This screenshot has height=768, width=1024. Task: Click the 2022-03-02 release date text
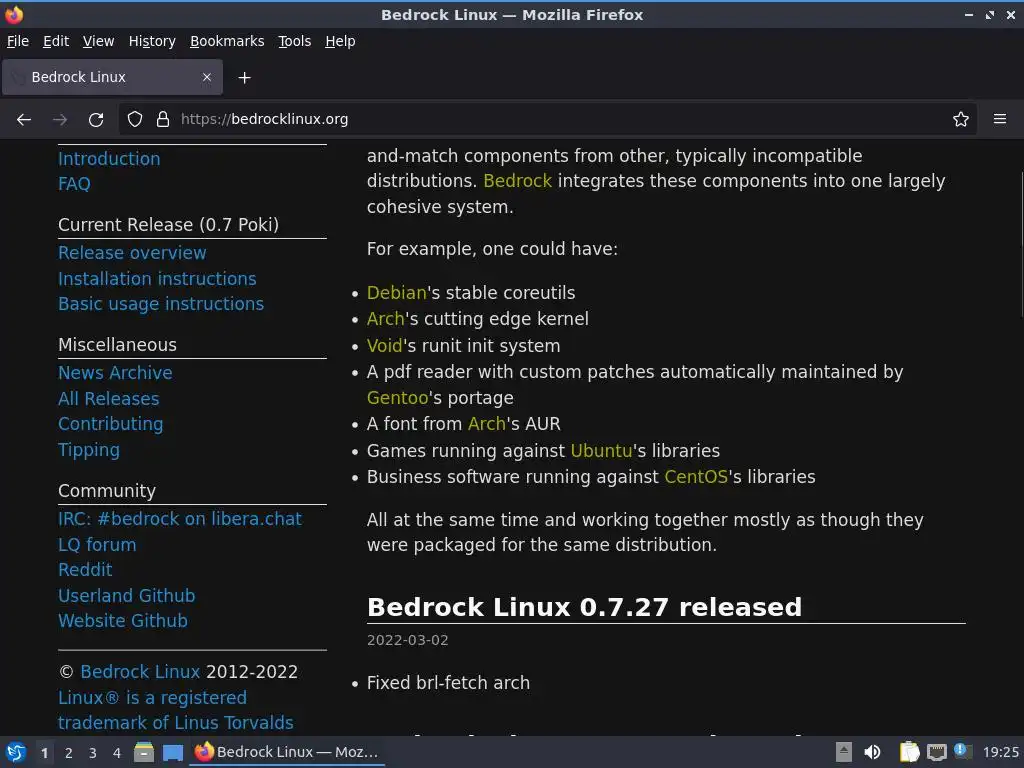click(408, 640)
